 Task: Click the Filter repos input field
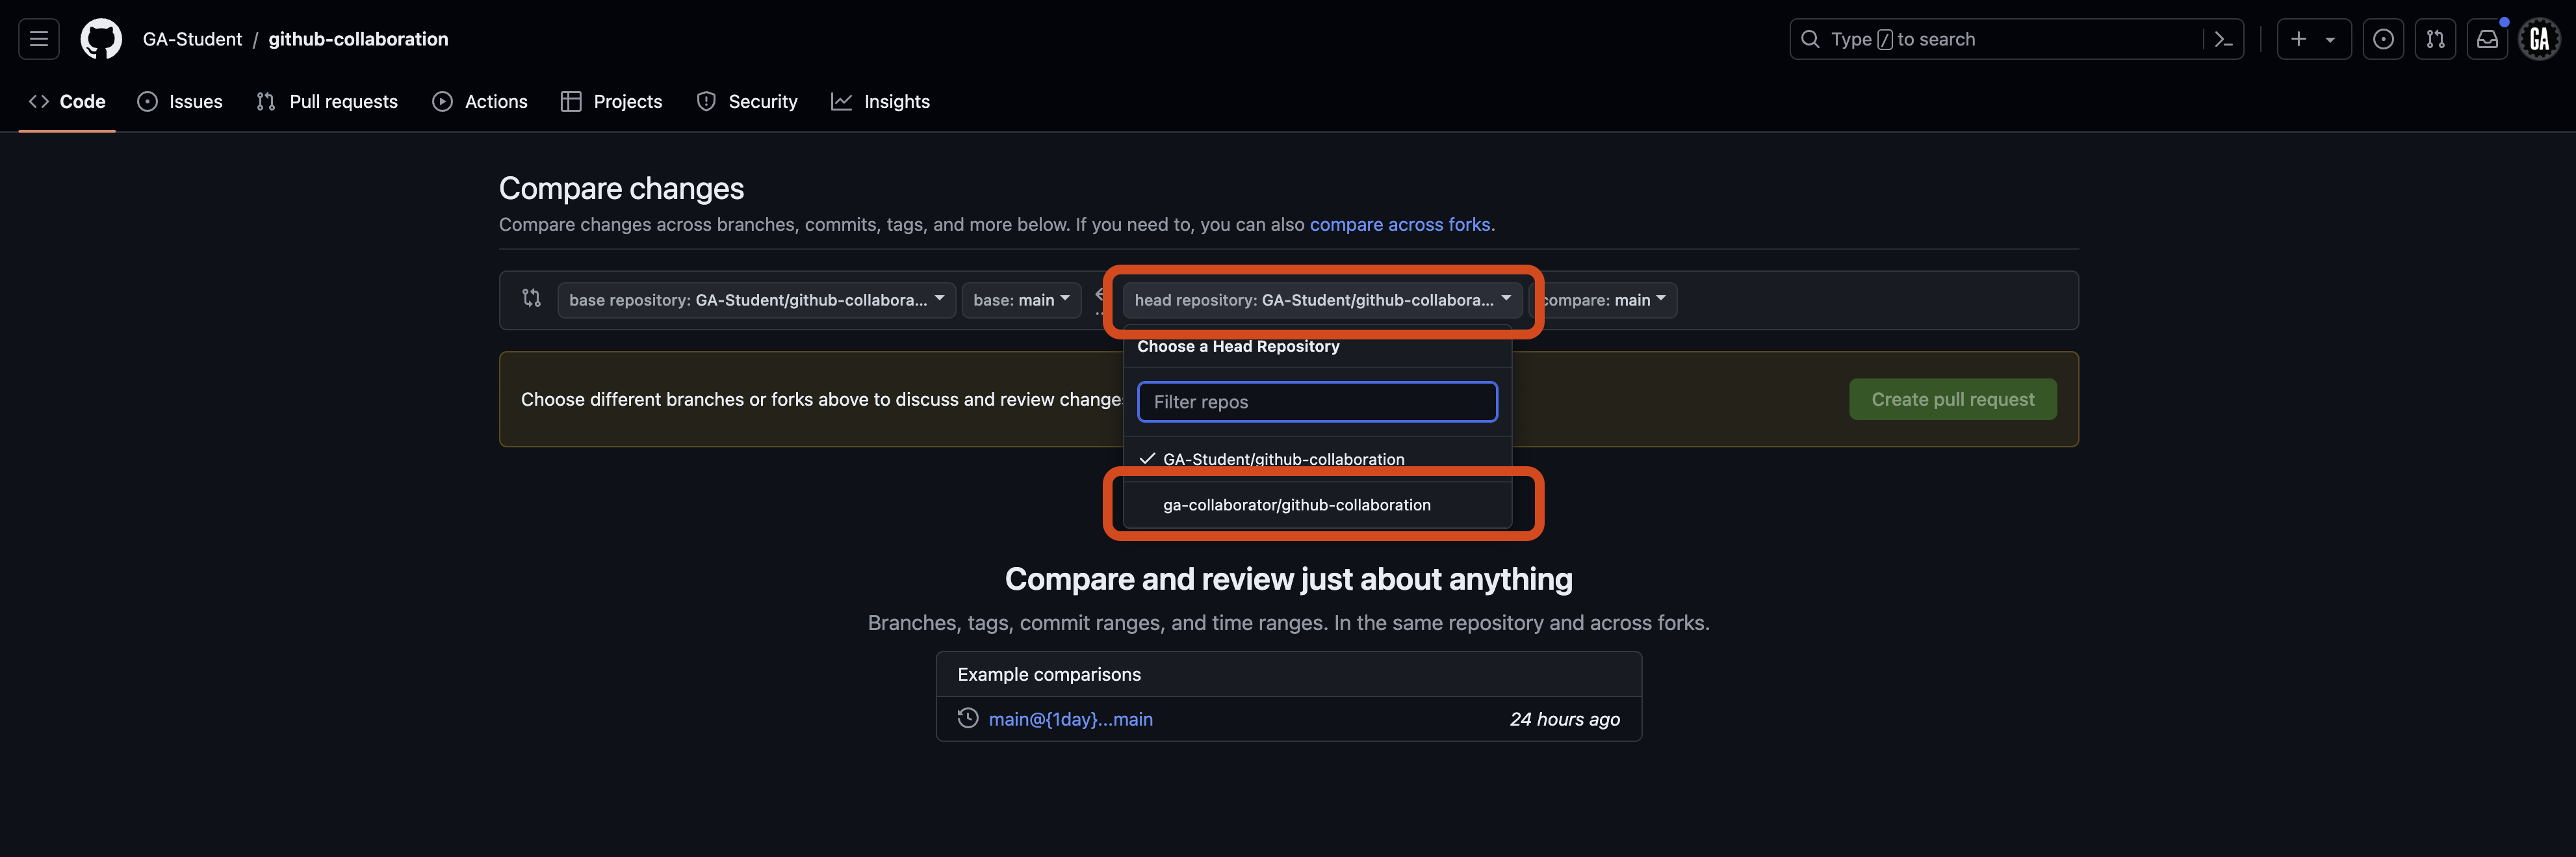[x=1316, y=401]
